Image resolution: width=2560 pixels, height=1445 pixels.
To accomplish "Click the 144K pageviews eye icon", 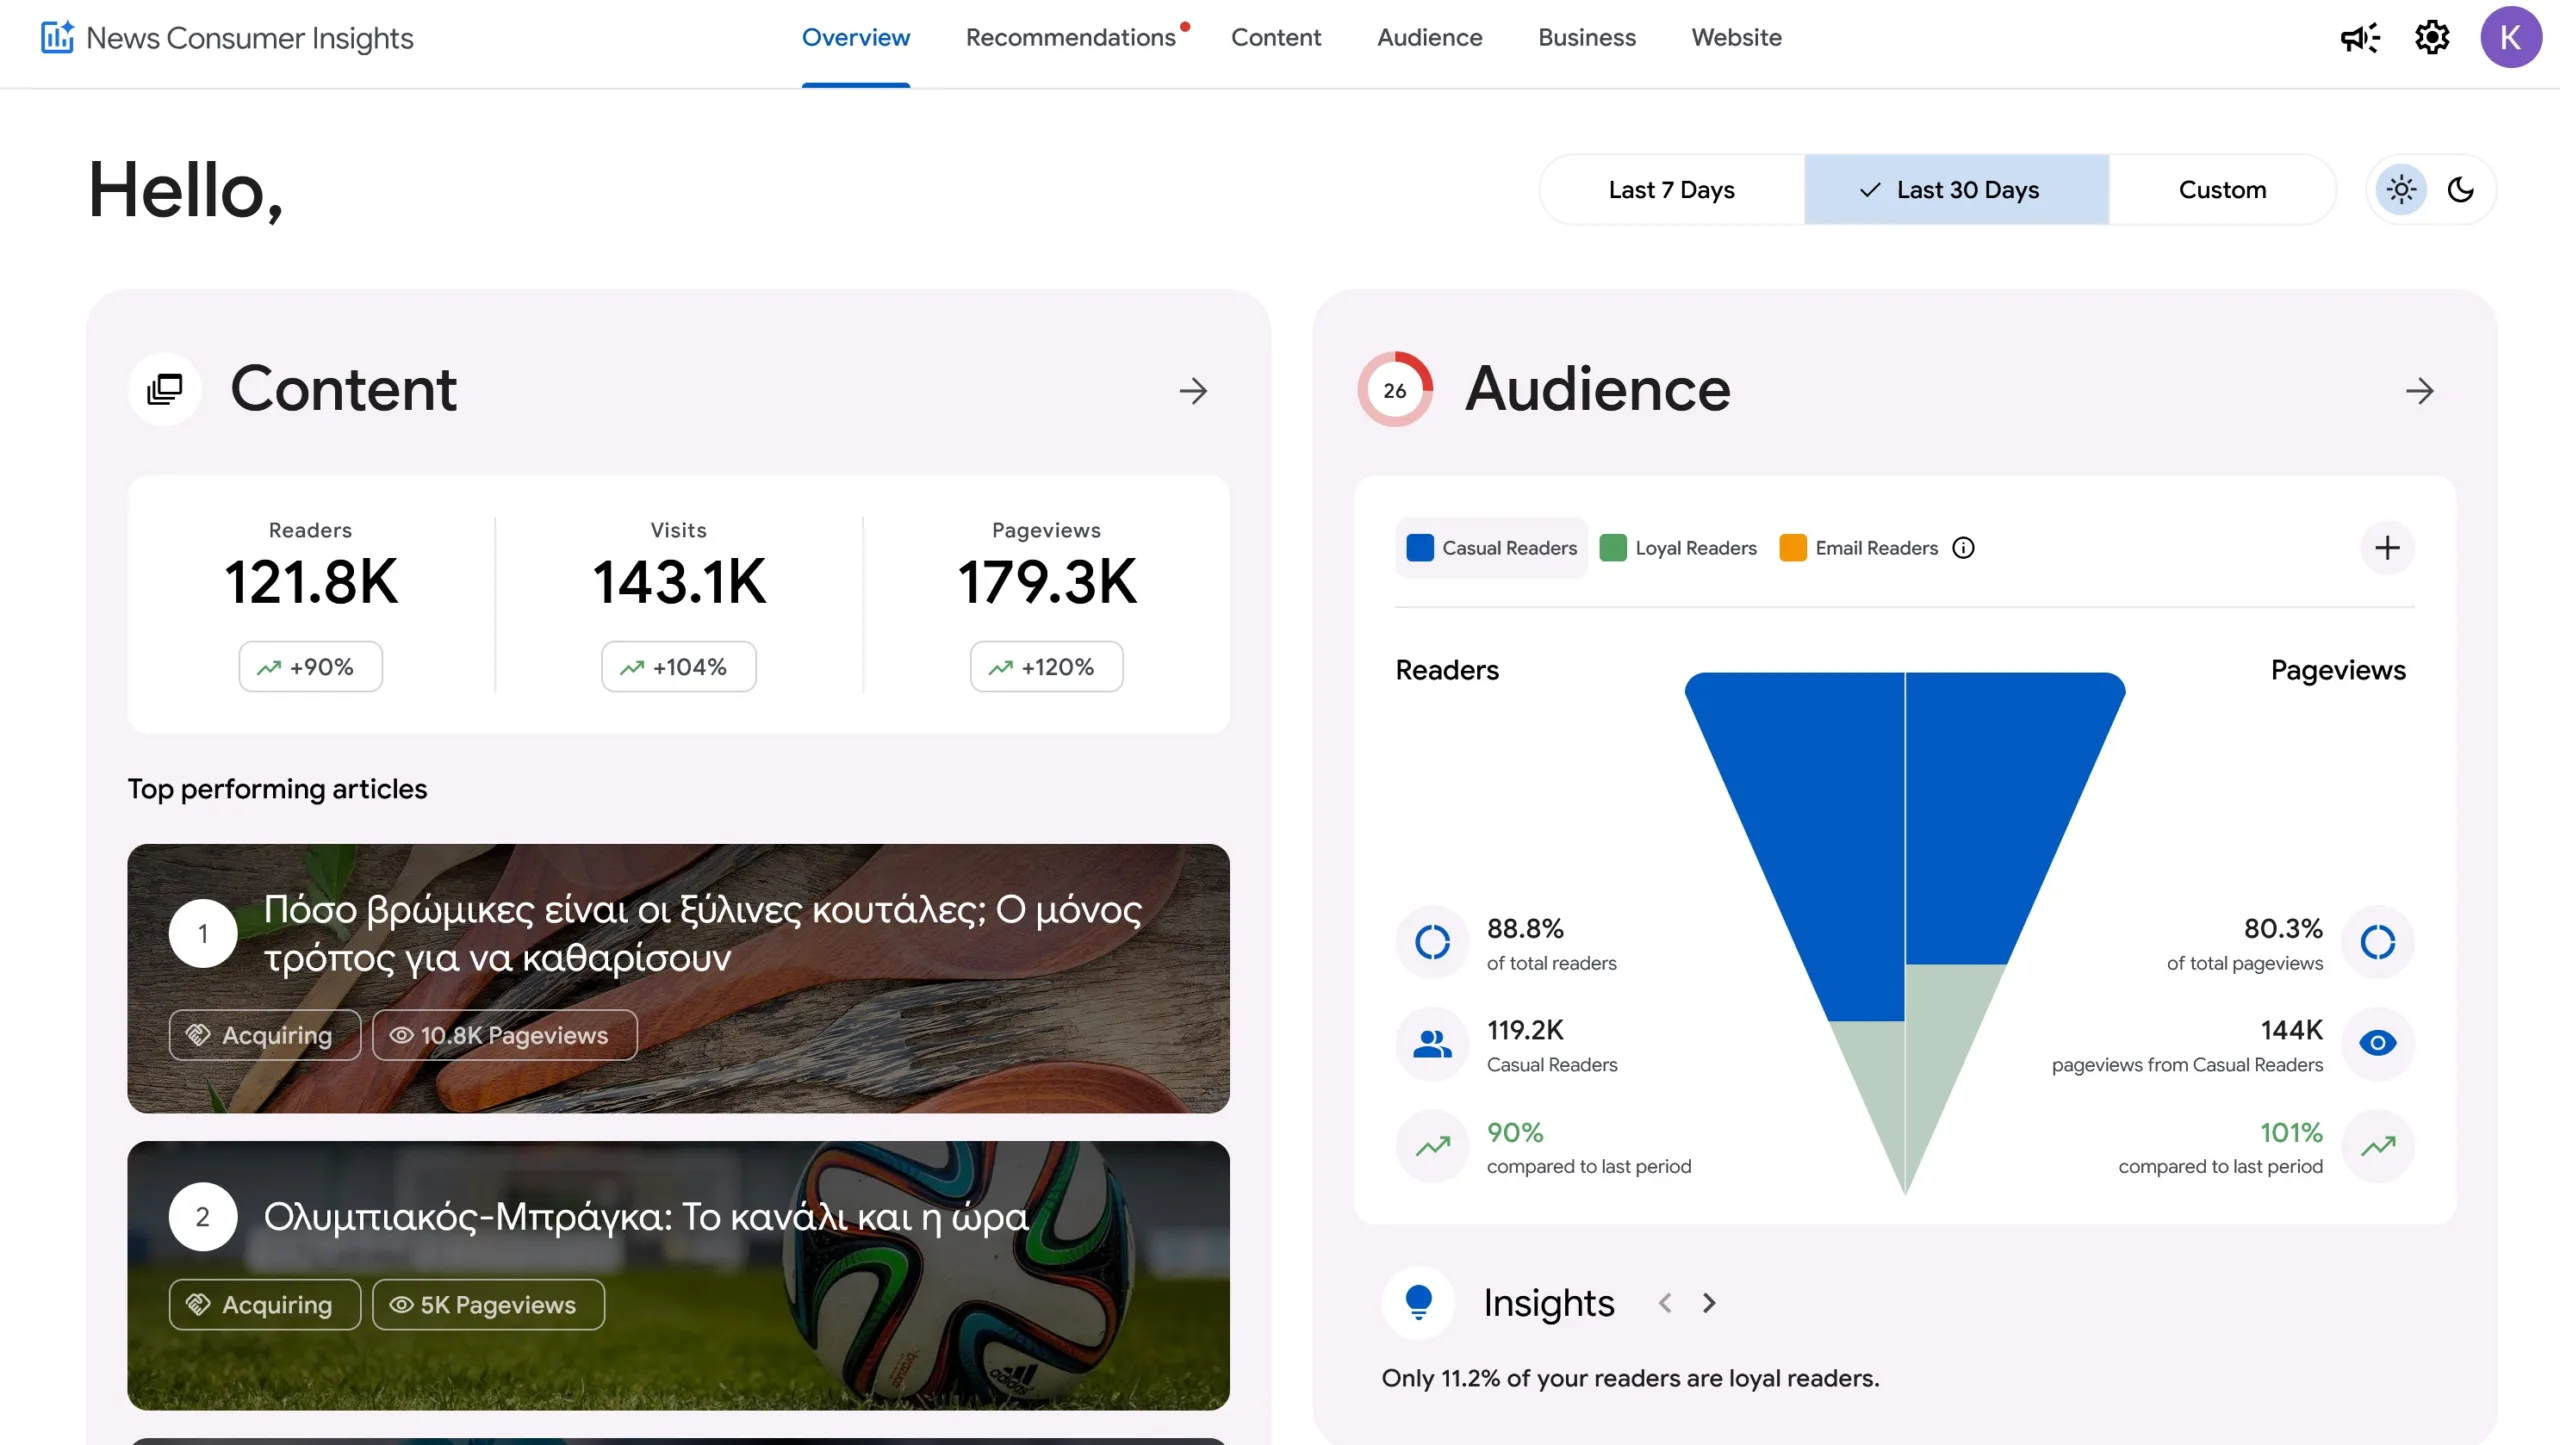I will click(2378, 1044).
